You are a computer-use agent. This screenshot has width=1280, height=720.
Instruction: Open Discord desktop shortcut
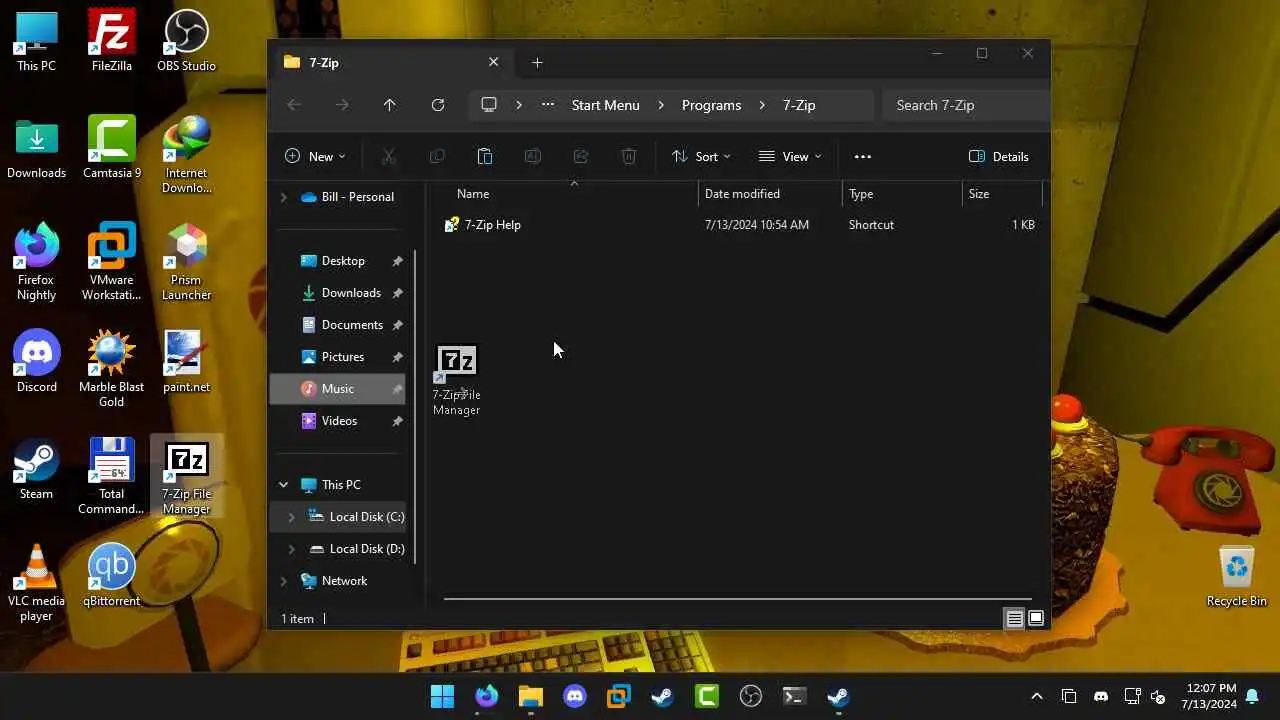click(x=36, y=362)
